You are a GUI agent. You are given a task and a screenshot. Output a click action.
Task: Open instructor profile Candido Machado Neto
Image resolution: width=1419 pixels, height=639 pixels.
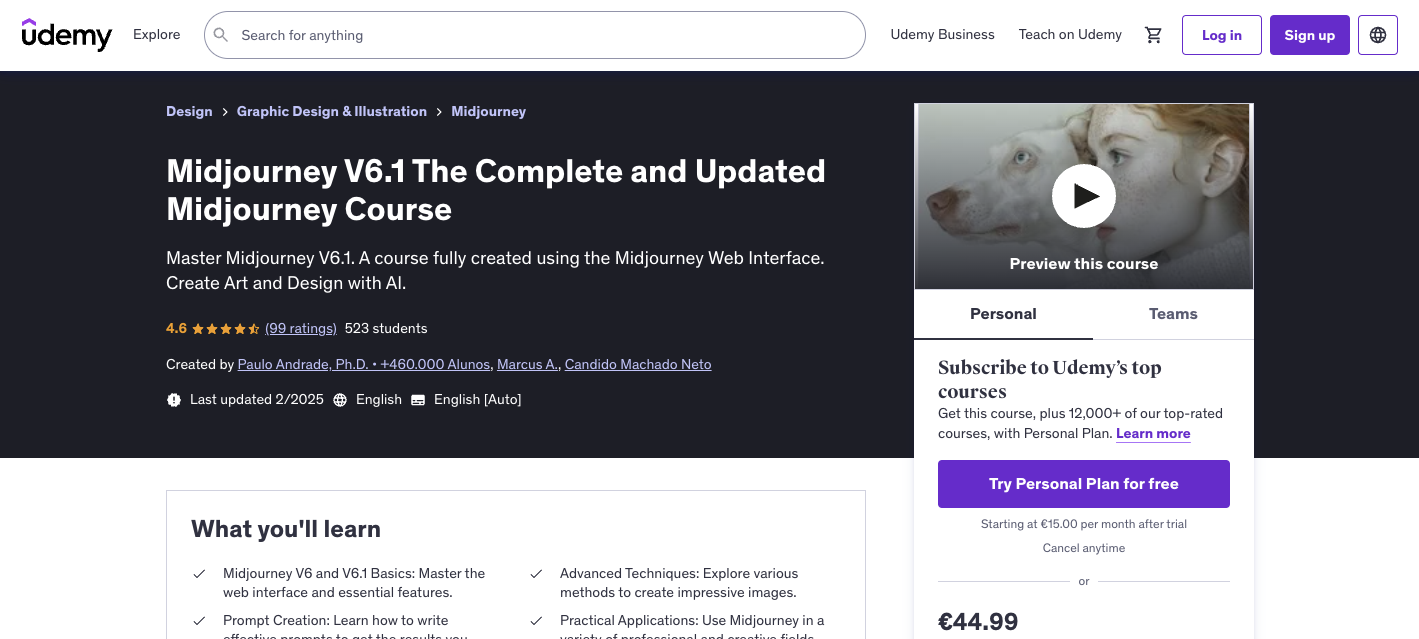[638, 364]
